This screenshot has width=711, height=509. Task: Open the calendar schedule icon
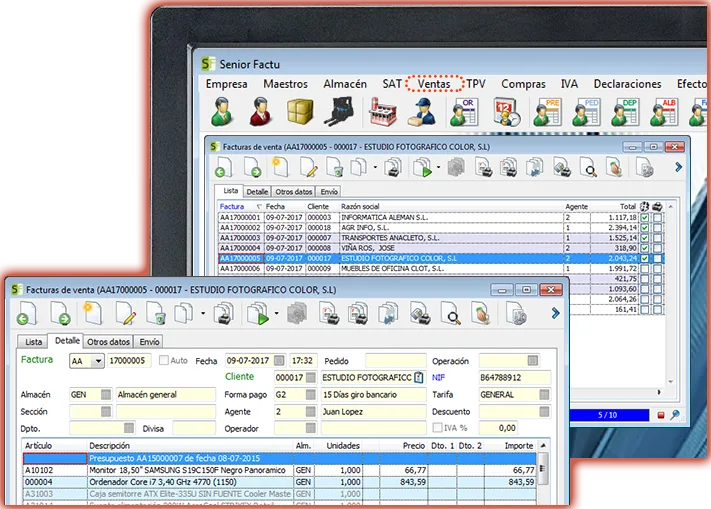click(x=506, y=111)
